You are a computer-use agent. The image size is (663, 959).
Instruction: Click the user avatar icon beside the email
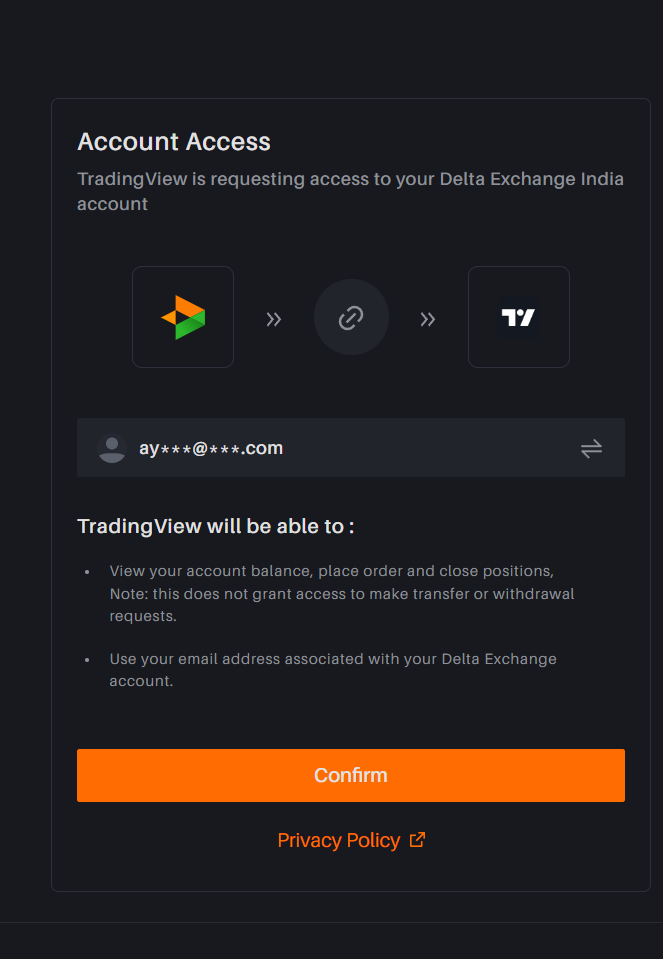click(112, 448)
